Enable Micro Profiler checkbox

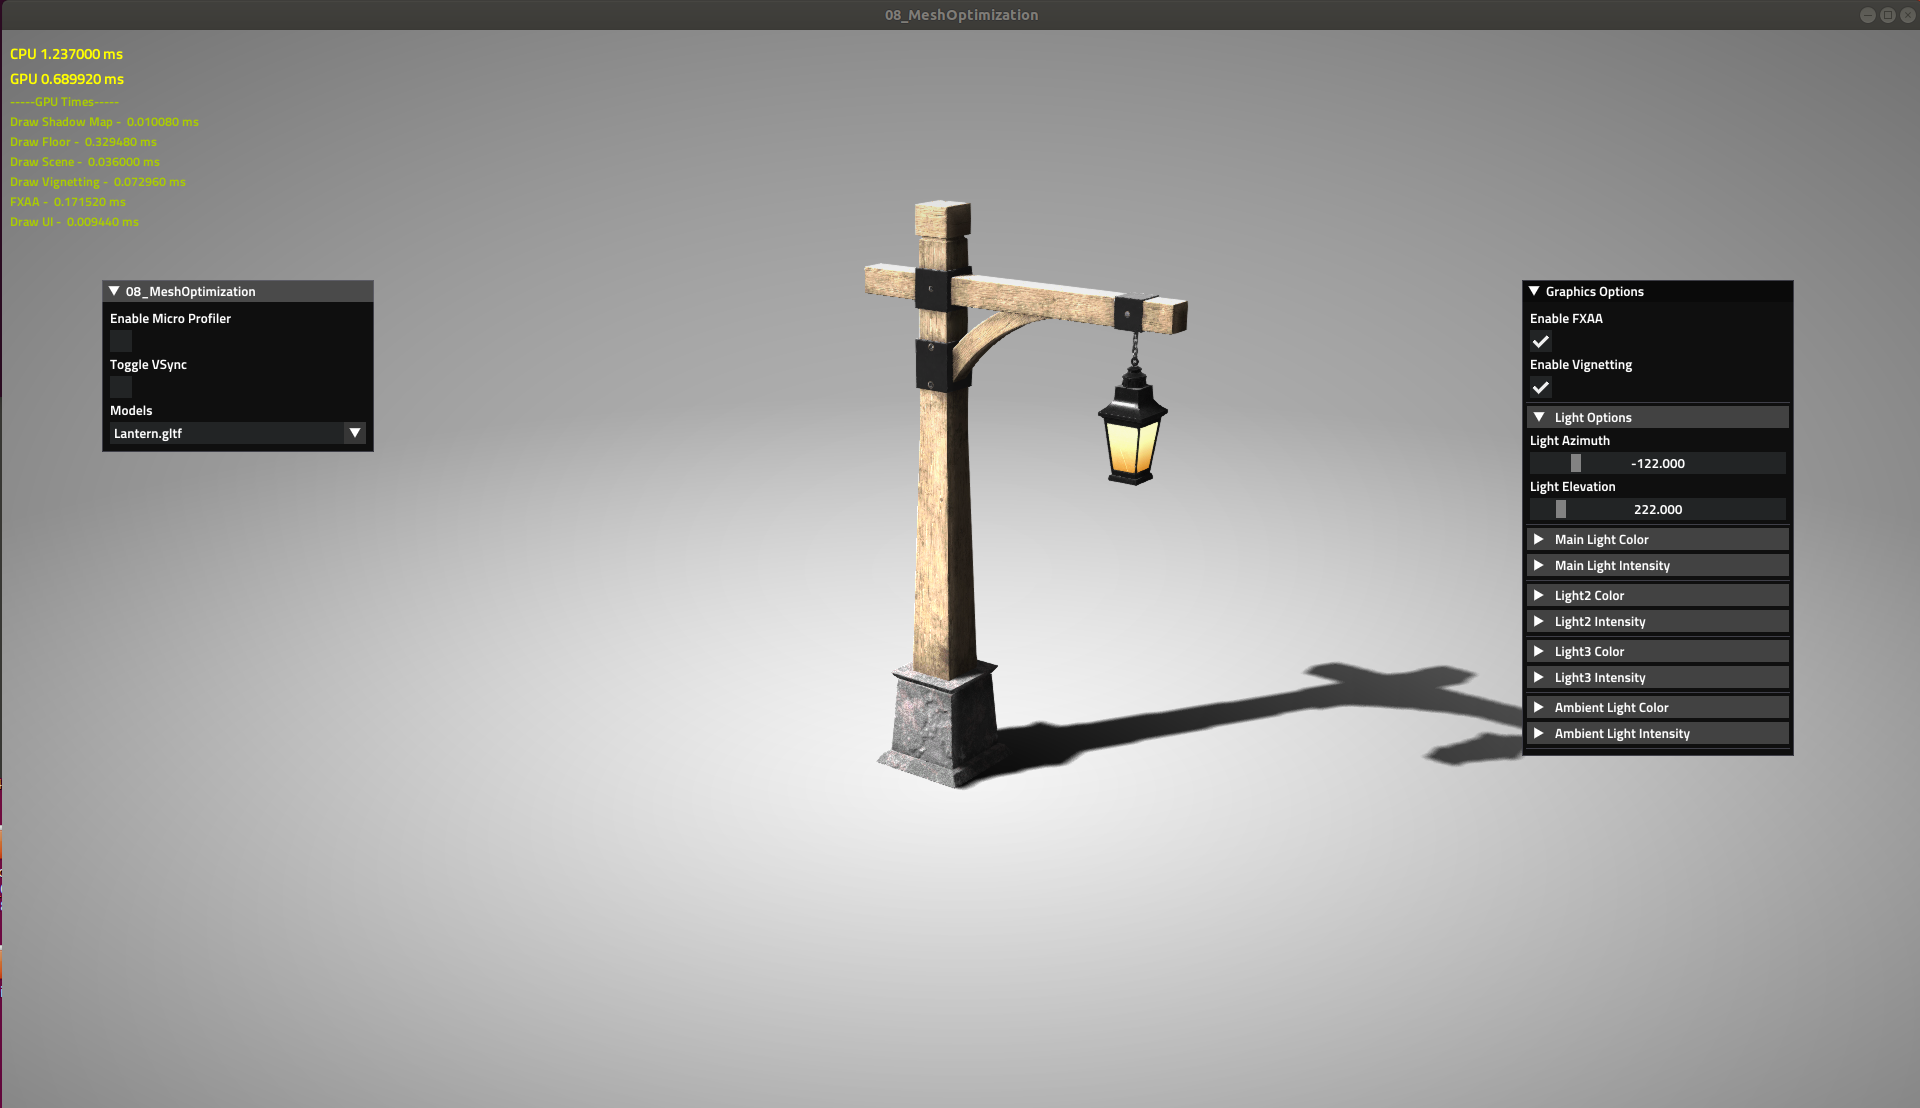coord(121,341)
